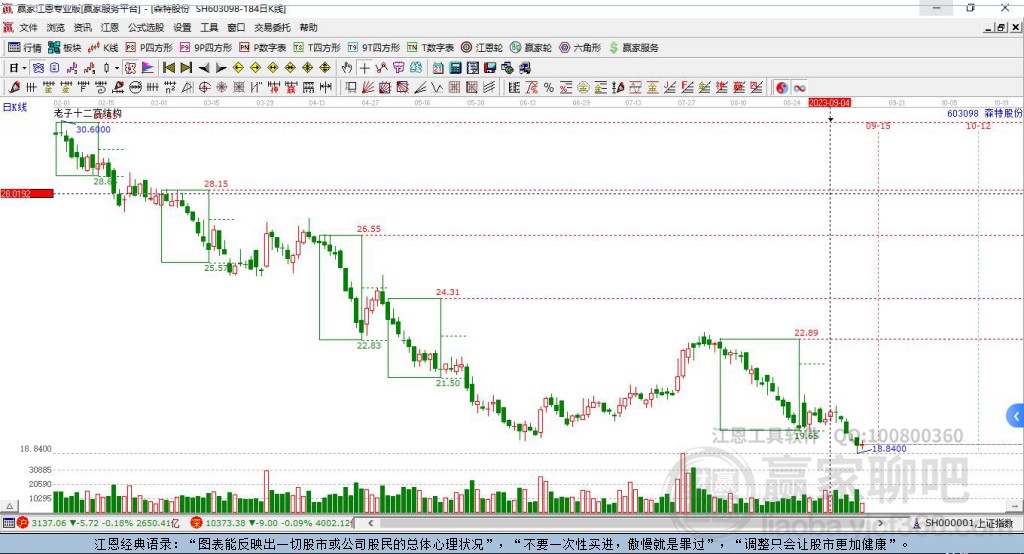Click the 日K线 period label
Image resolution: width=1024 pixels, height=554 pixels.
(15, 107)
